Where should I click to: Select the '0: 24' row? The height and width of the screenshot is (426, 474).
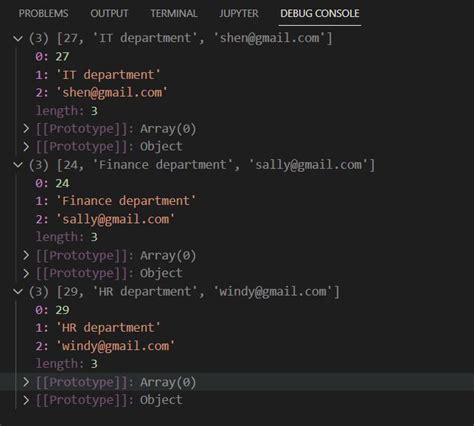(x=52, y=183)
